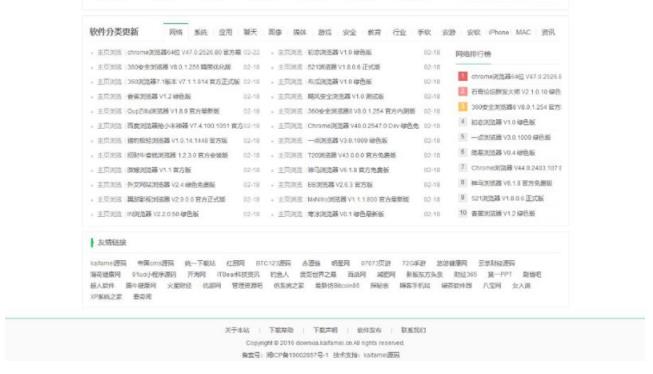
Task: Switch to the 手机 tab
Action: click(x=424, y=32)
